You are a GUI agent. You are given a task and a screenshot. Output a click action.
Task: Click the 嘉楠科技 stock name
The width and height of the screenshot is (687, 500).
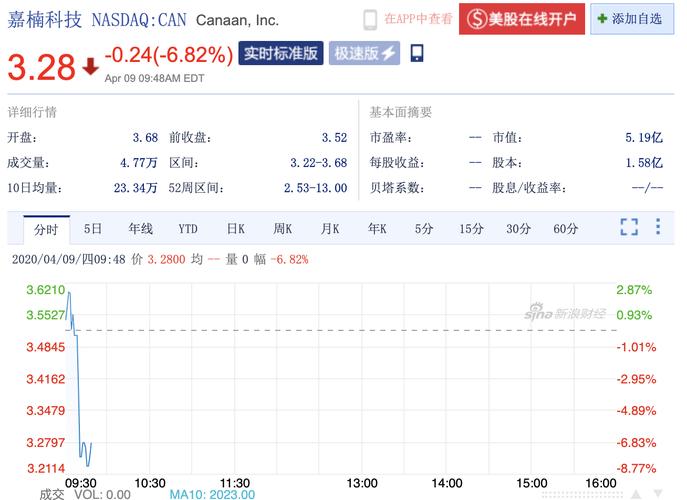pyautogui.click(x=45, y=20)
